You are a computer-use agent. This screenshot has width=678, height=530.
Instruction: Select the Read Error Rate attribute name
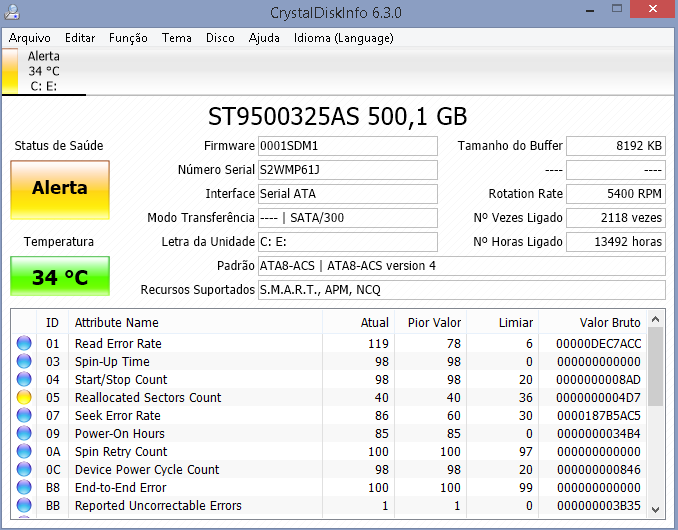(x=118, y=344)
